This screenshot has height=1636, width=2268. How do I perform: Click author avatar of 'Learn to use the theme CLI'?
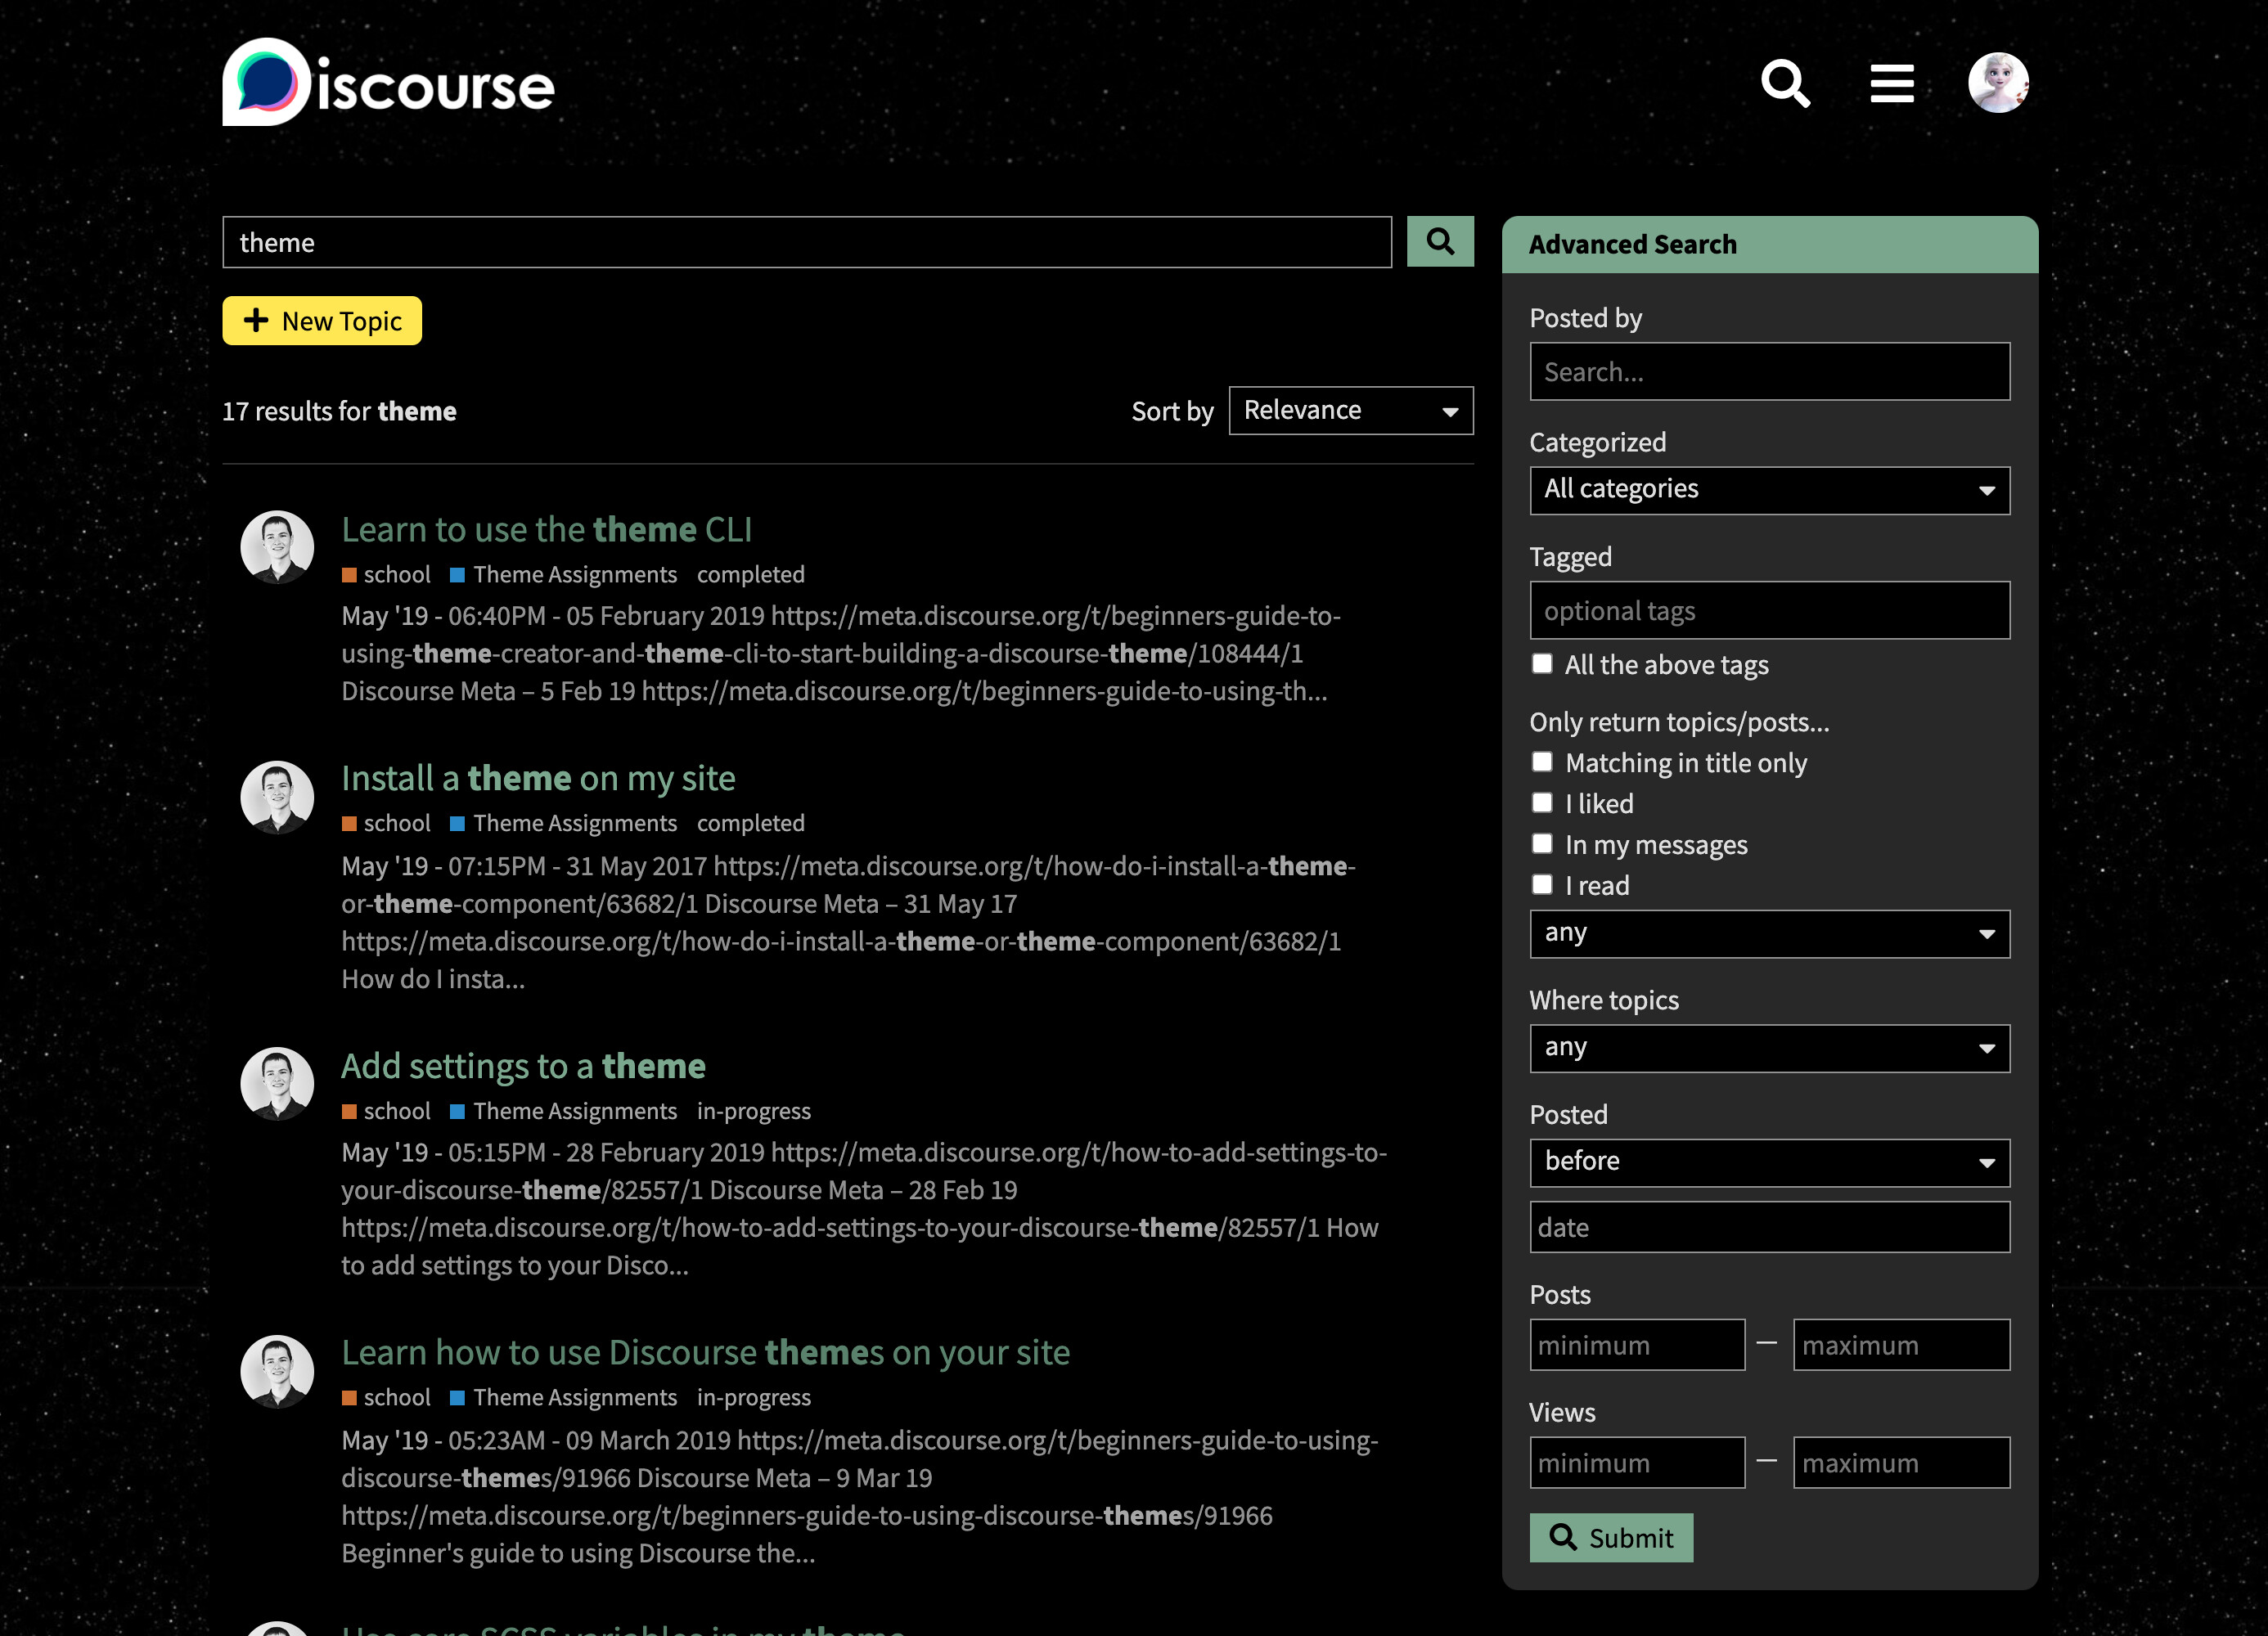277,547
